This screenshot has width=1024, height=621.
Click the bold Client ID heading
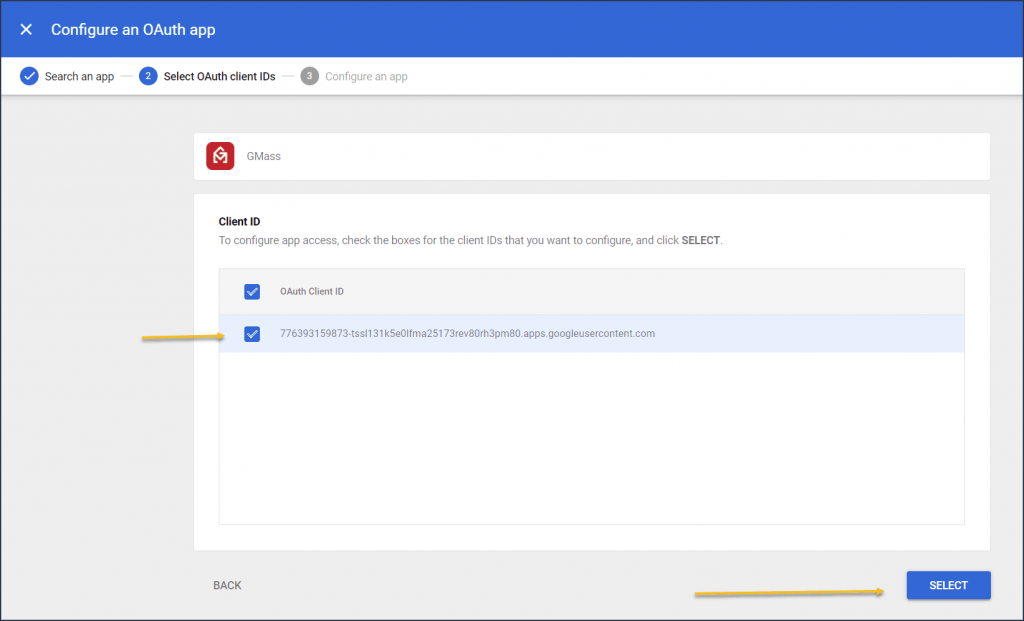click(239, 221)
